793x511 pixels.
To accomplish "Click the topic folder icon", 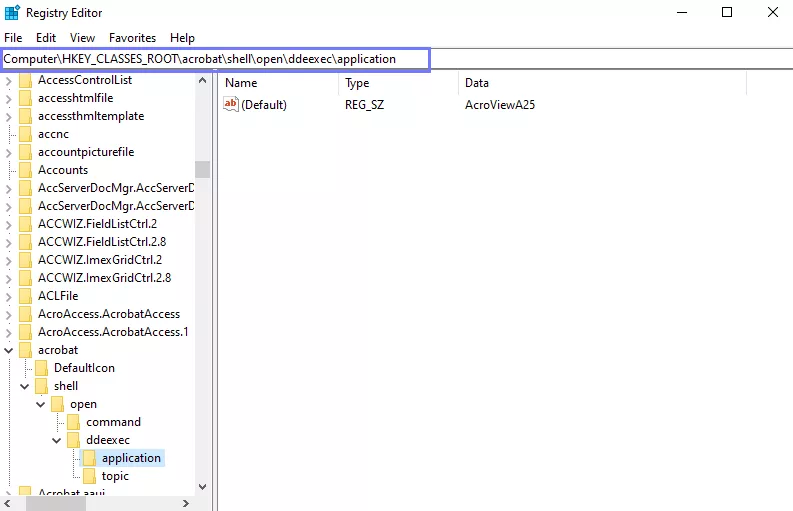I will pos(89,476).
